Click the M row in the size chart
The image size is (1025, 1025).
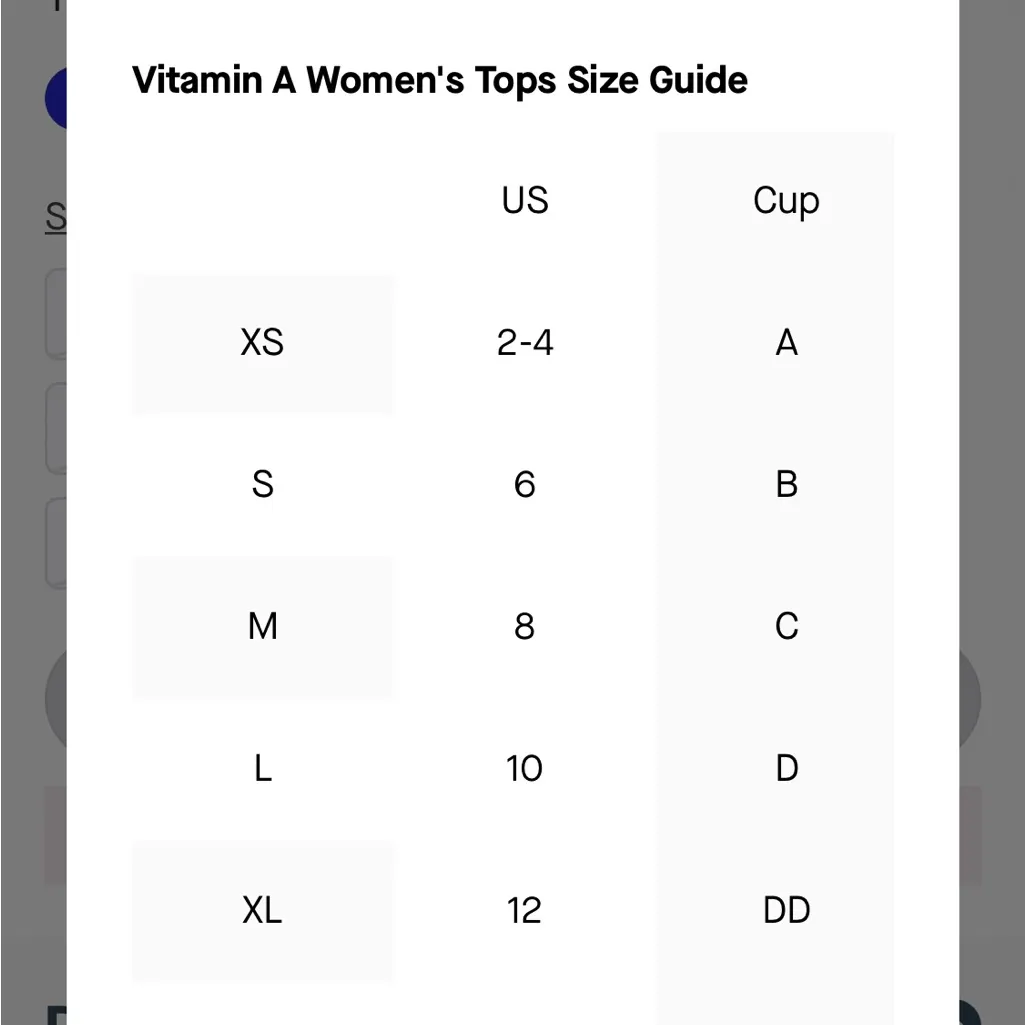pyautogui.click(x=262, y=627)
